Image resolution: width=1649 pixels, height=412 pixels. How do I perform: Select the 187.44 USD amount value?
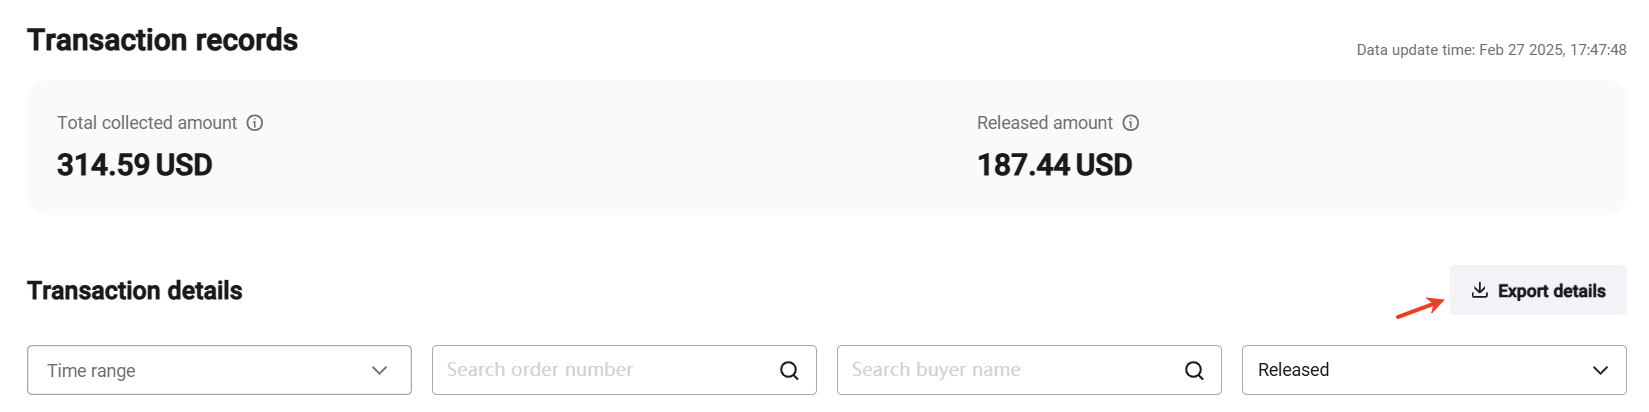pos(1054,165)
